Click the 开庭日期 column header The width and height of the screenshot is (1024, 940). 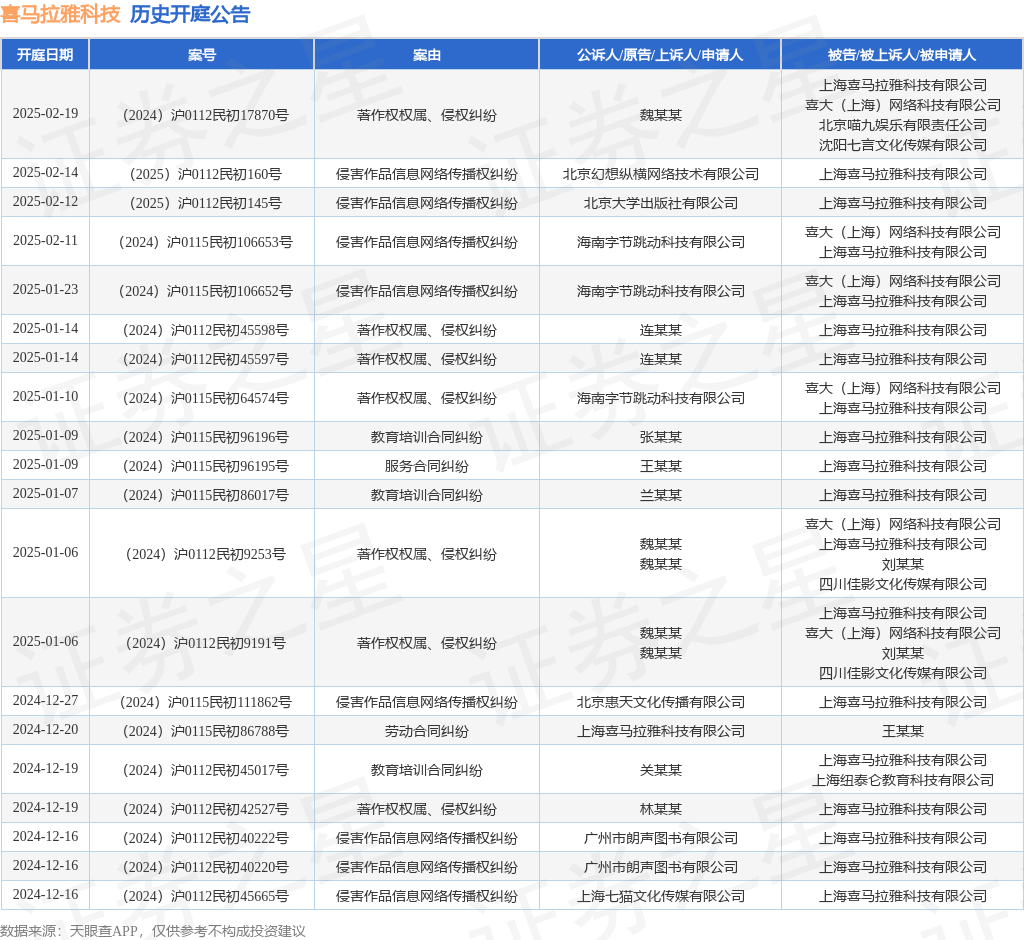45,55
